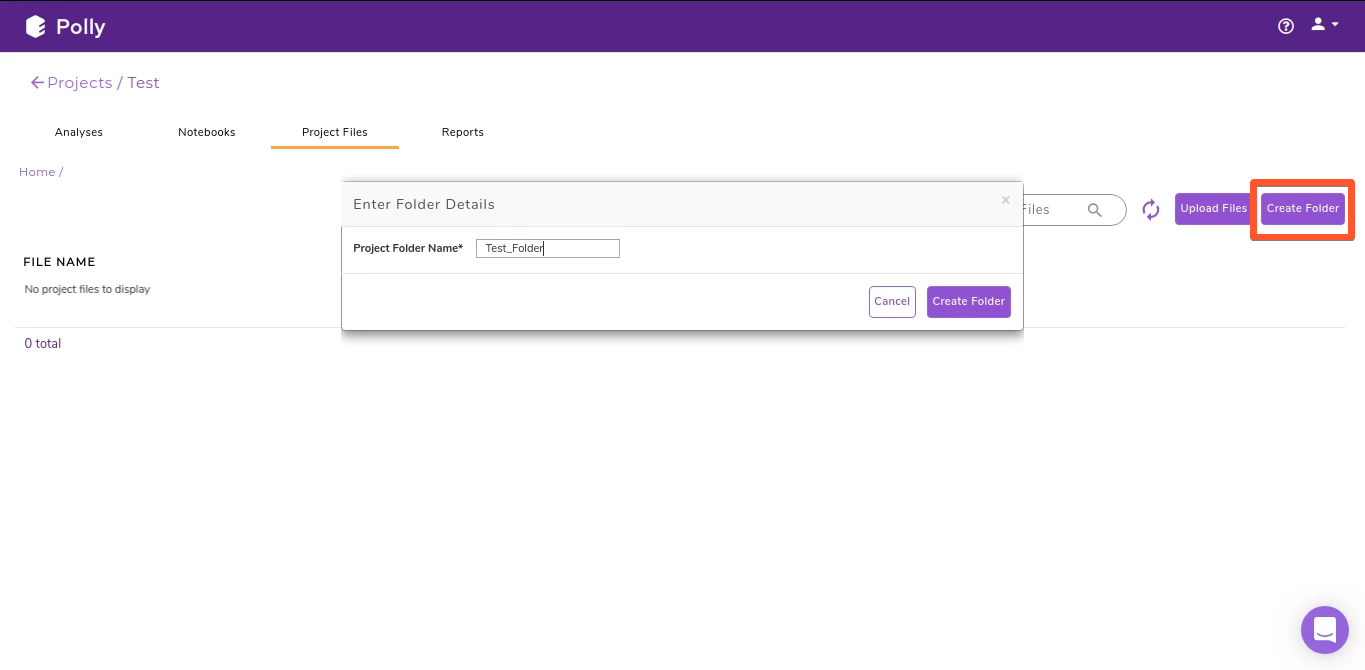
Task: Click the user account icon
Action: pyautogui.click(x=1316, y=23)
